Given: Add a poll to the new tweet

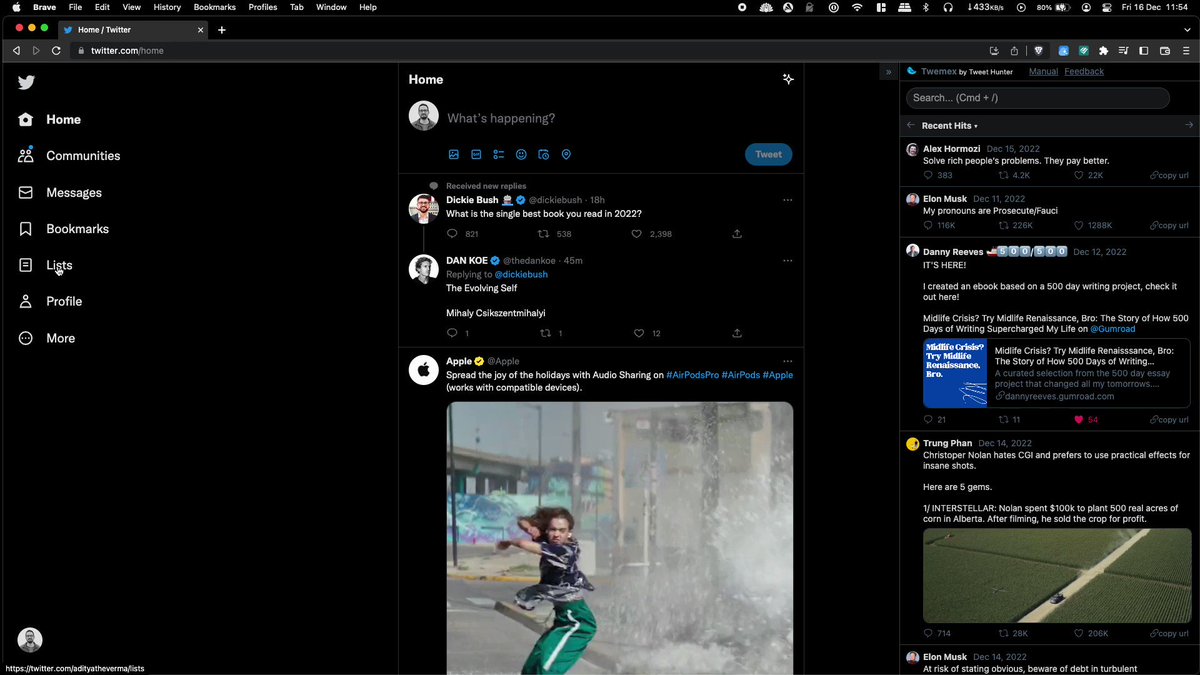Looking at the screenshot, I should (x=498, y=155).
